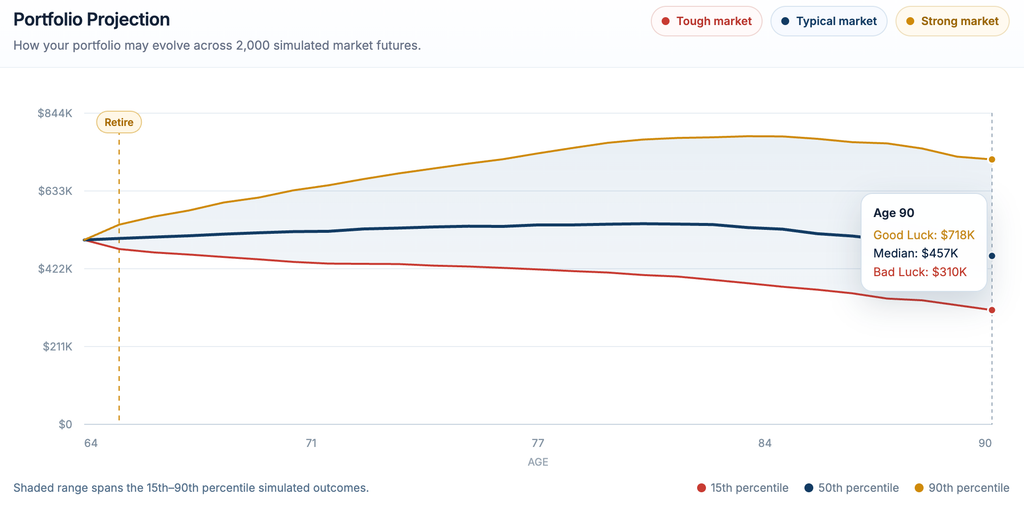Viewport: 1024px width, 505px height.
Task: Click the $633K y-axis label
Action: [55, 191]
